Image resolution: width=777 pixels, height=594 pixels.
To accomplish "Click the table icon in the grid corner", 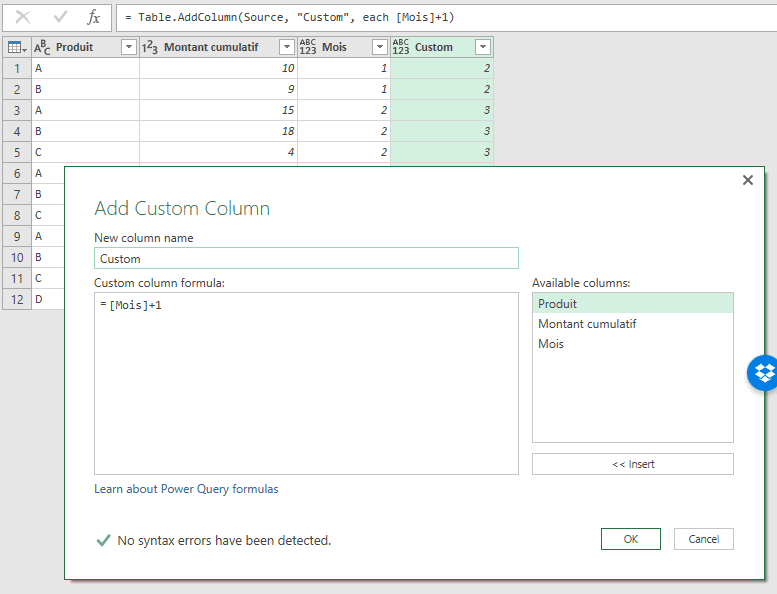I will coord(16,47).
